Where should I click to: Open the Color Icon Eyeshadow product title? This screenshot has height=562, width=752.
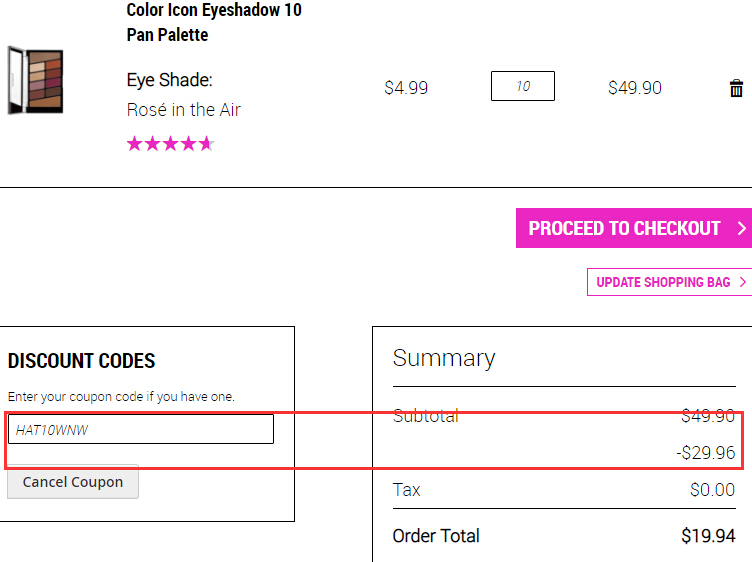214,22
